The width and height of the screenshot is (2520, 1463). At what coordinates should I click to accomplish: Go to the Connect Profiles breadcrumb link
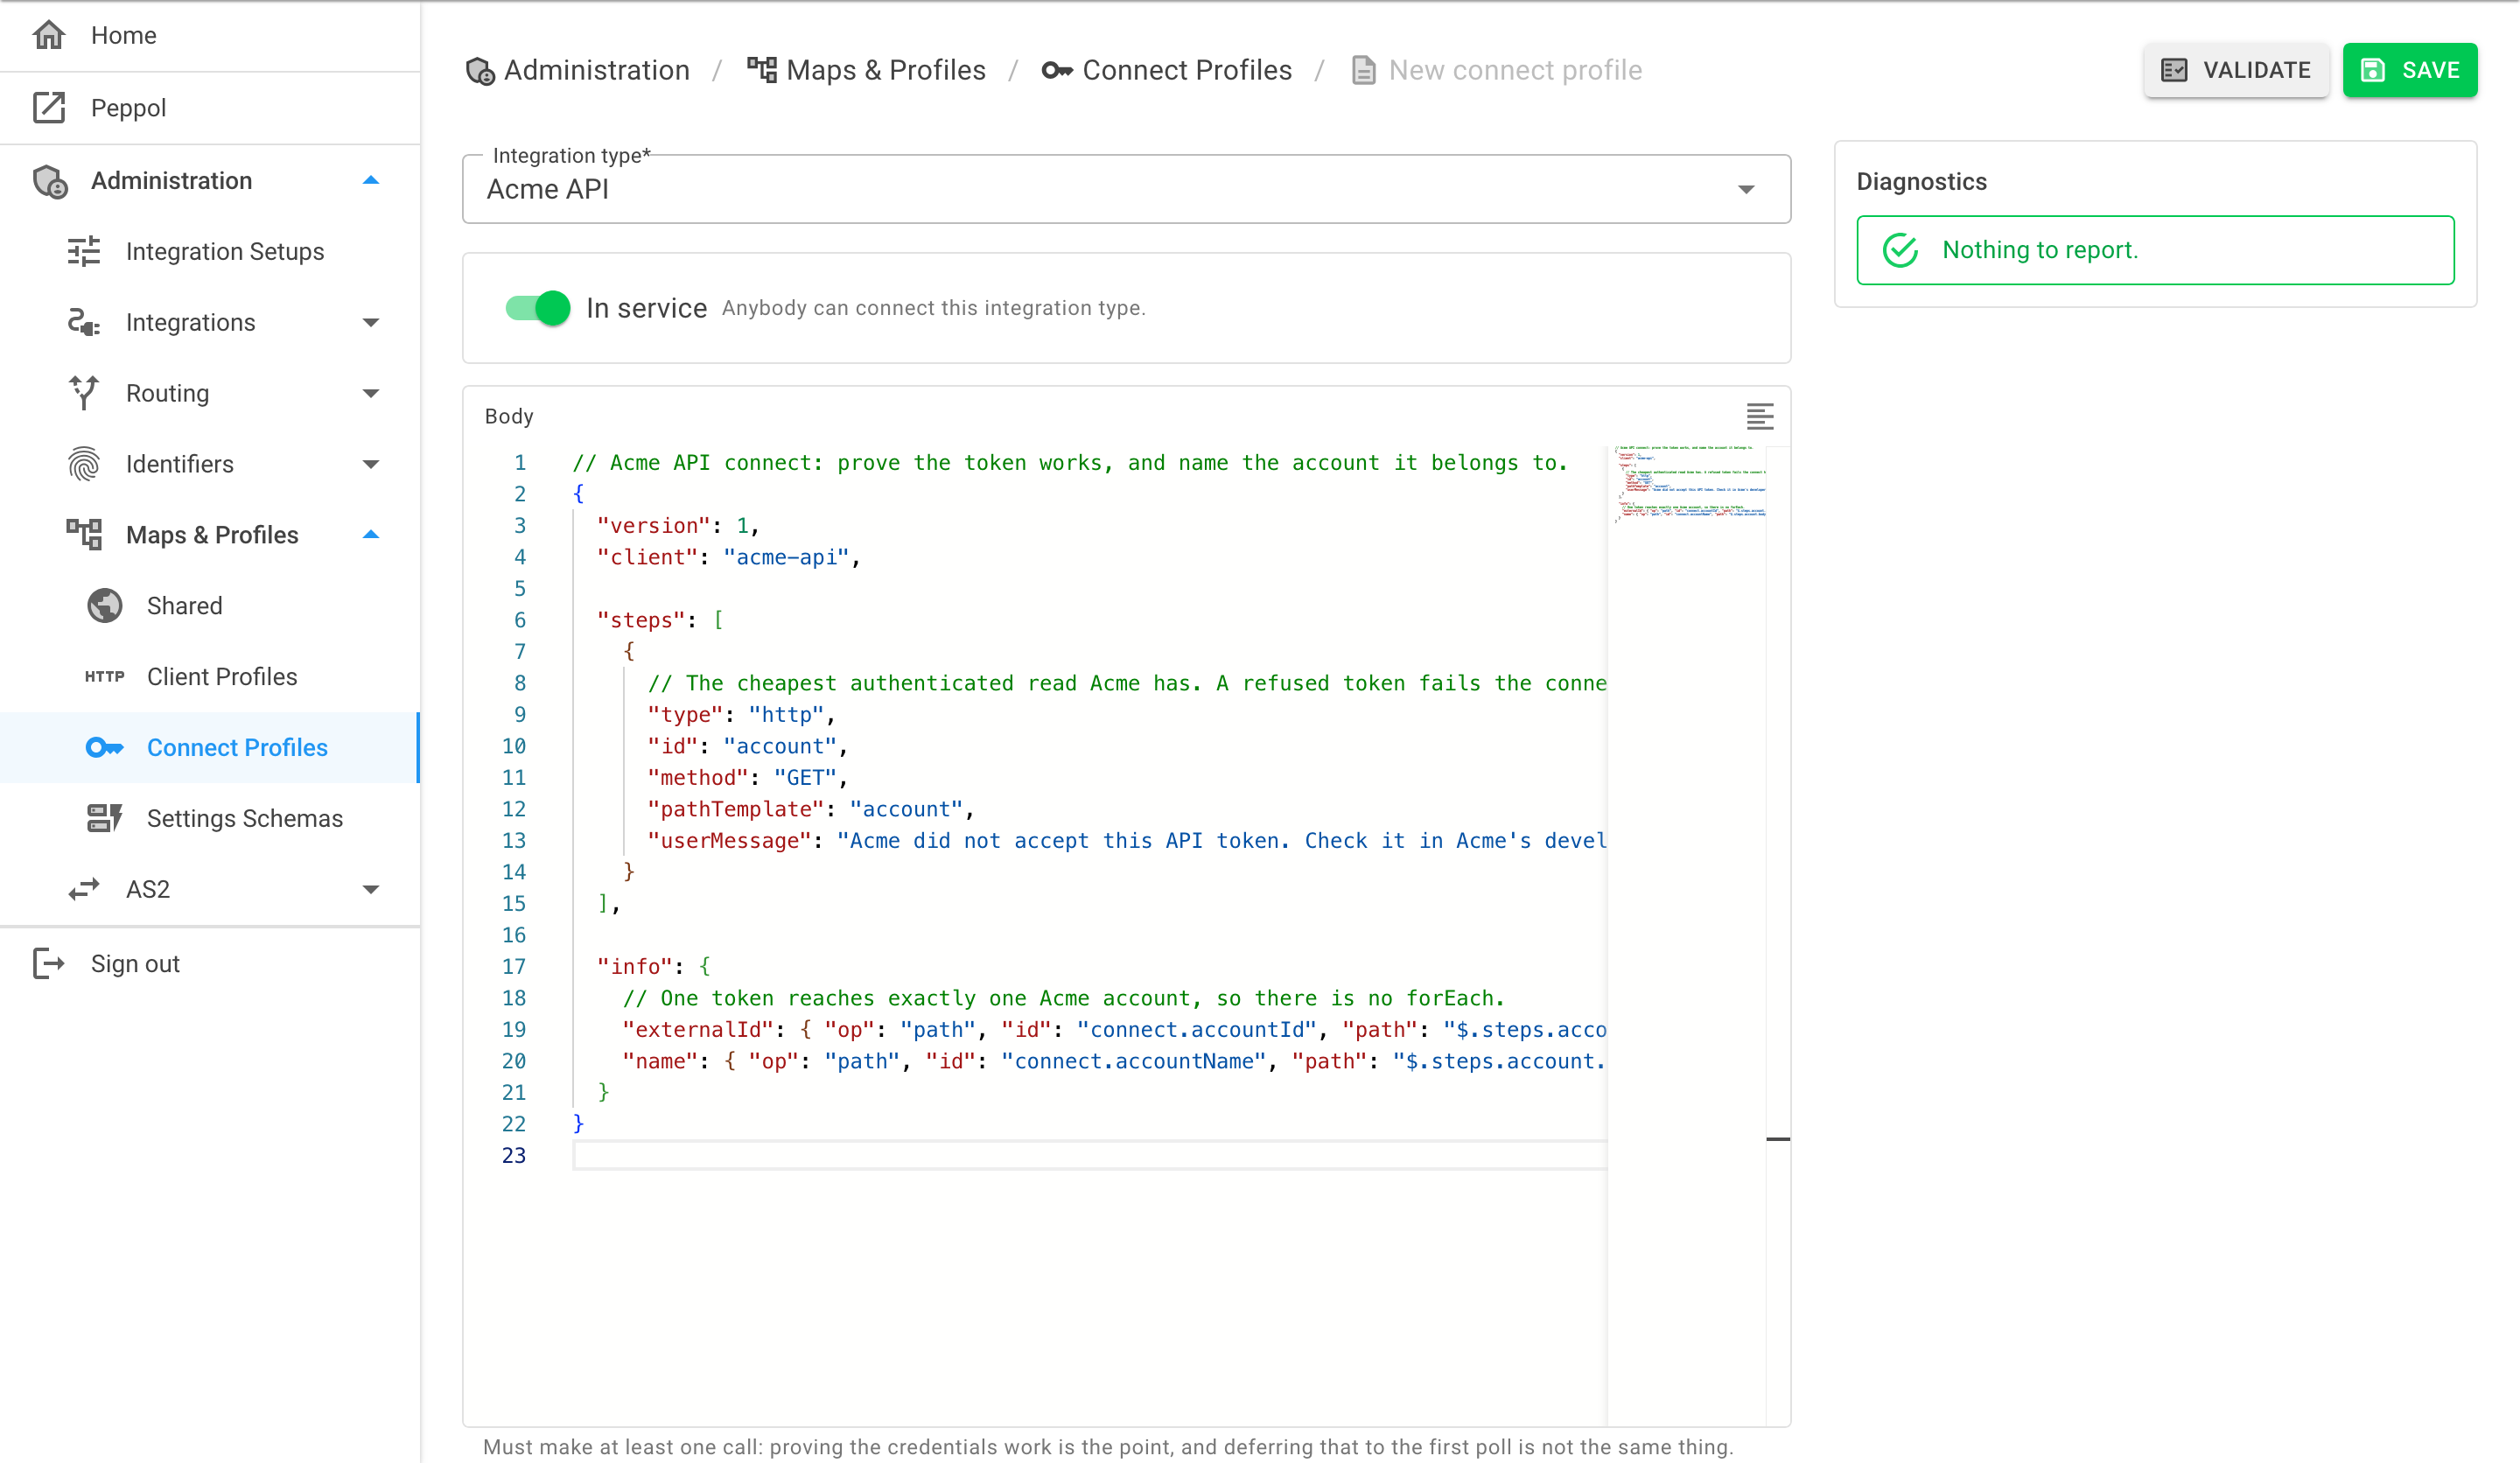pyautogui.click(x=1167, y=70)
